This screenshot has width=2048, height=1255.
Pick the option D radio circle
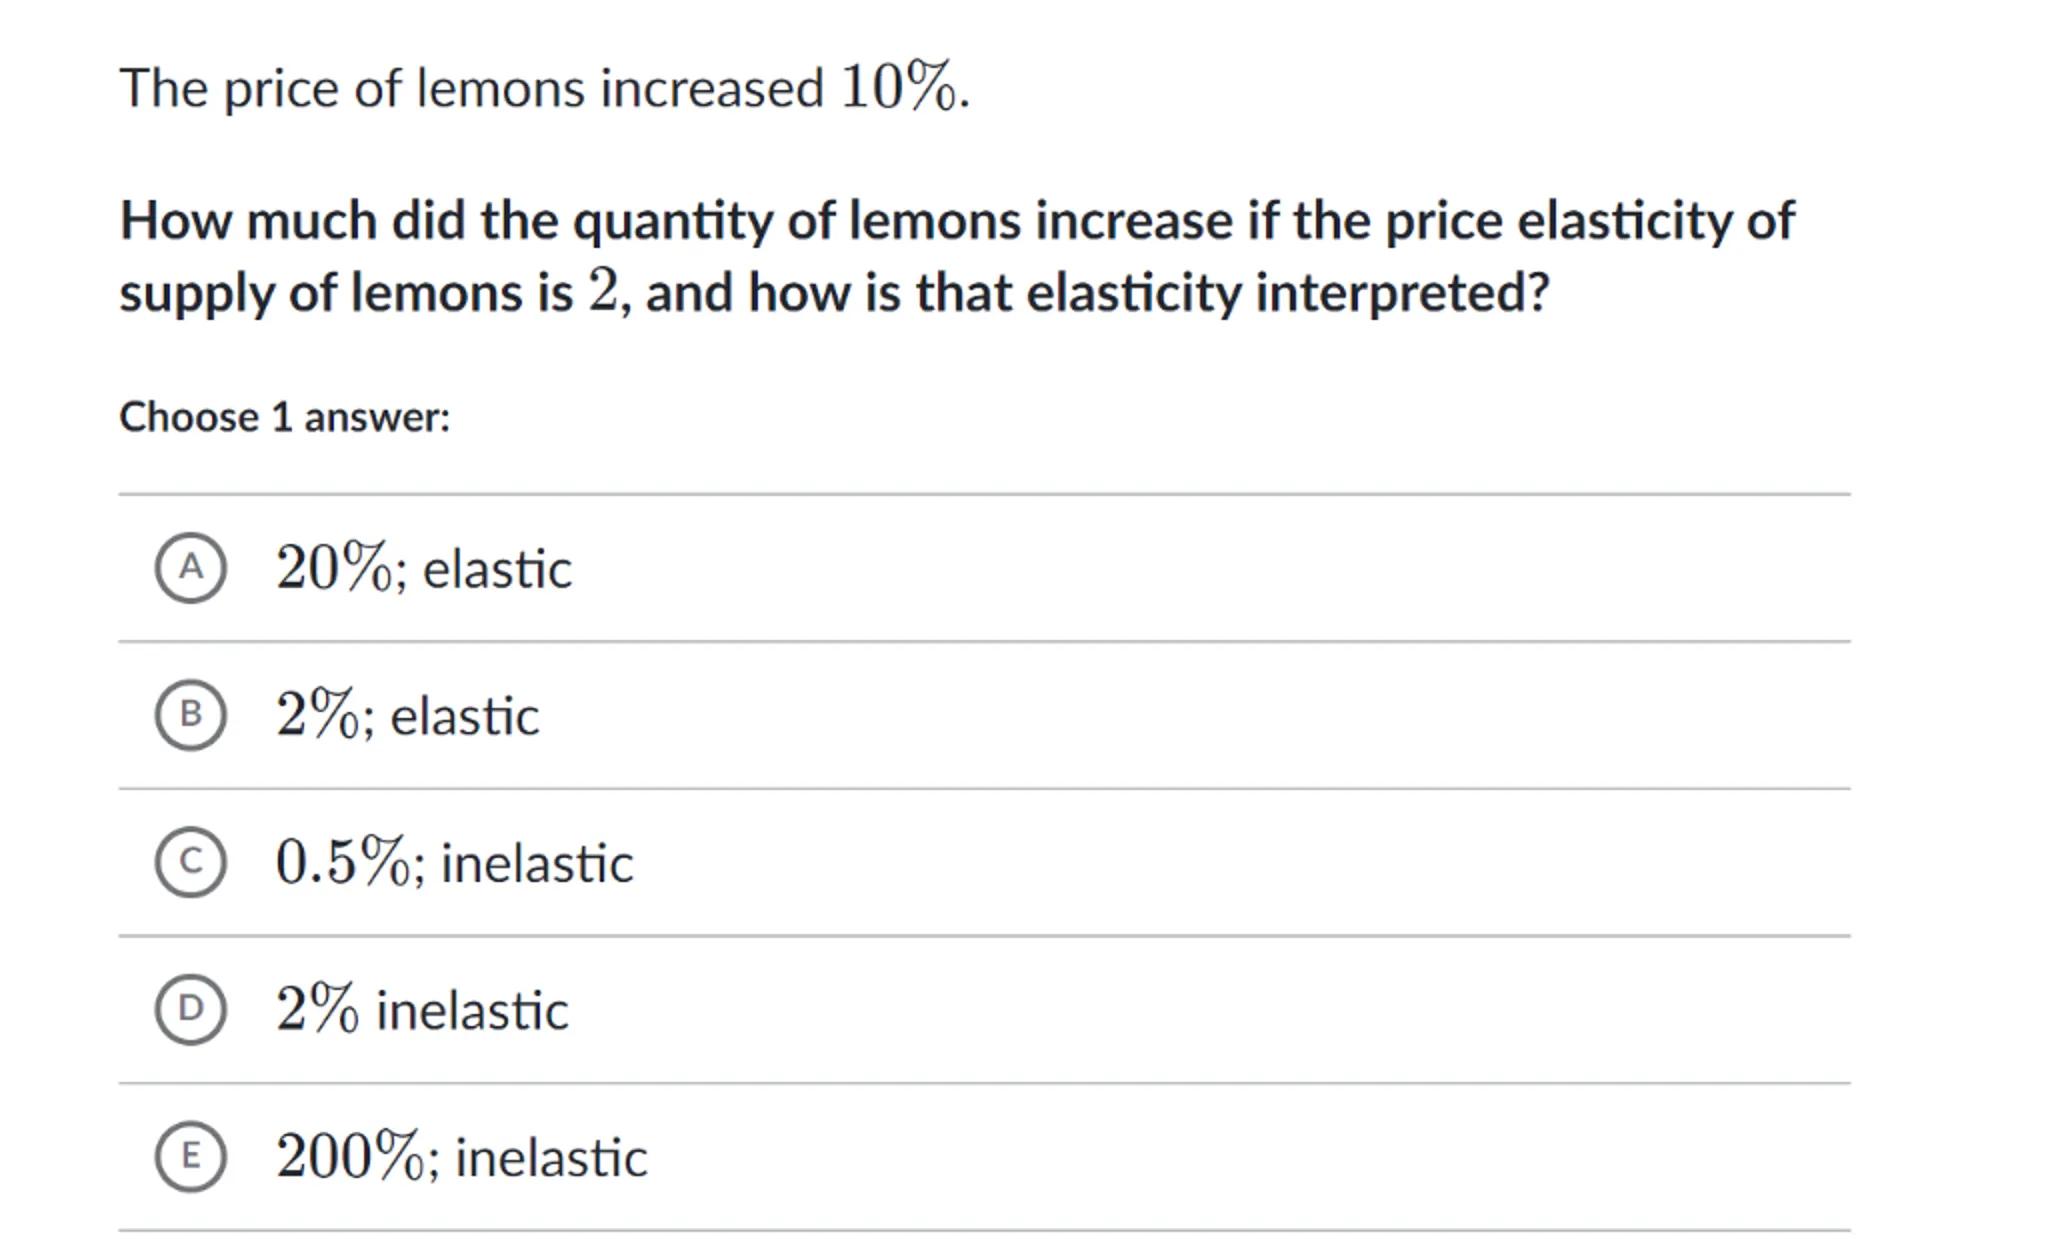tap(190, 1009)
